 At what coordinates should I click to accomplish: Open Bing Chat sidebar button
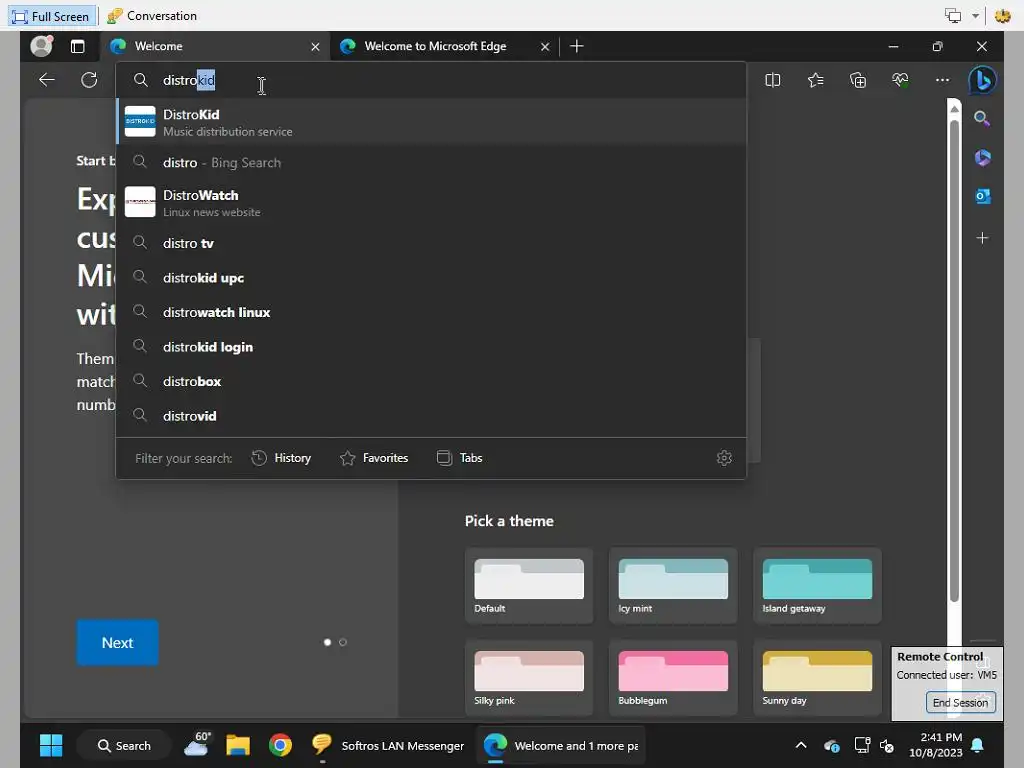pos(982,80)
